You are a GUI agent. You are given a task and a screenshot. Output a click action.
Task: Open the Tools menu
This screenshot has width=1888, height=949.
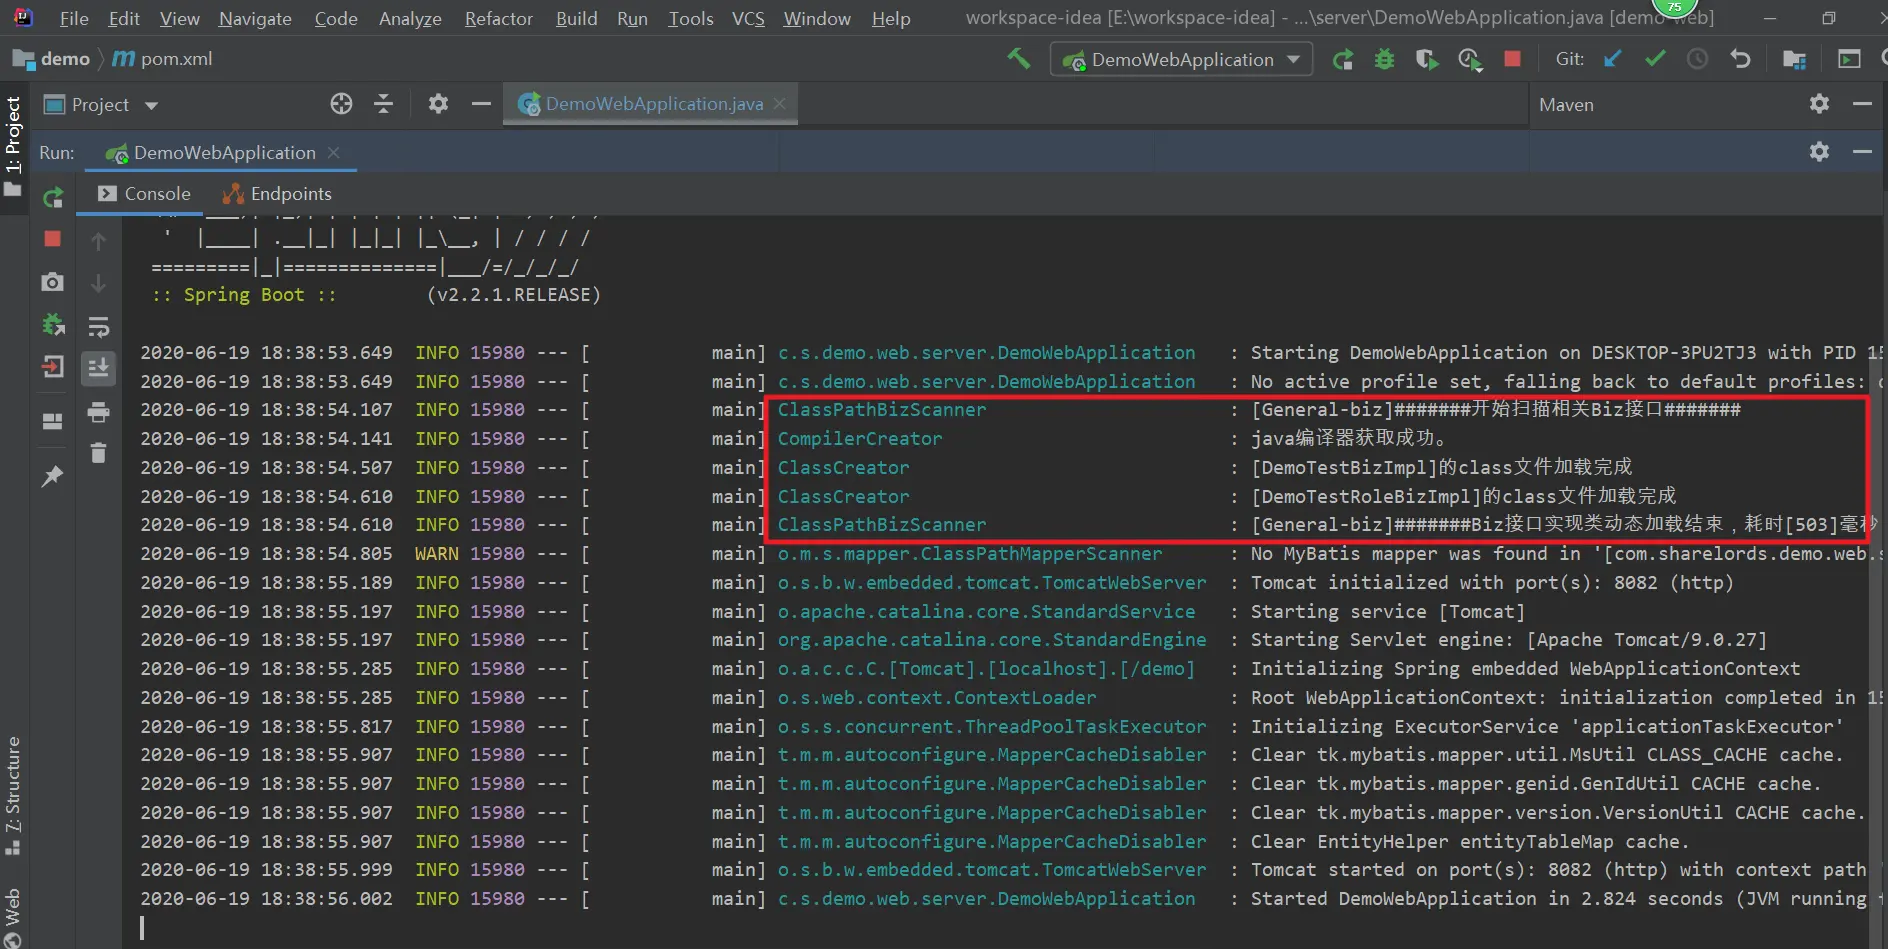pos(690,18)
